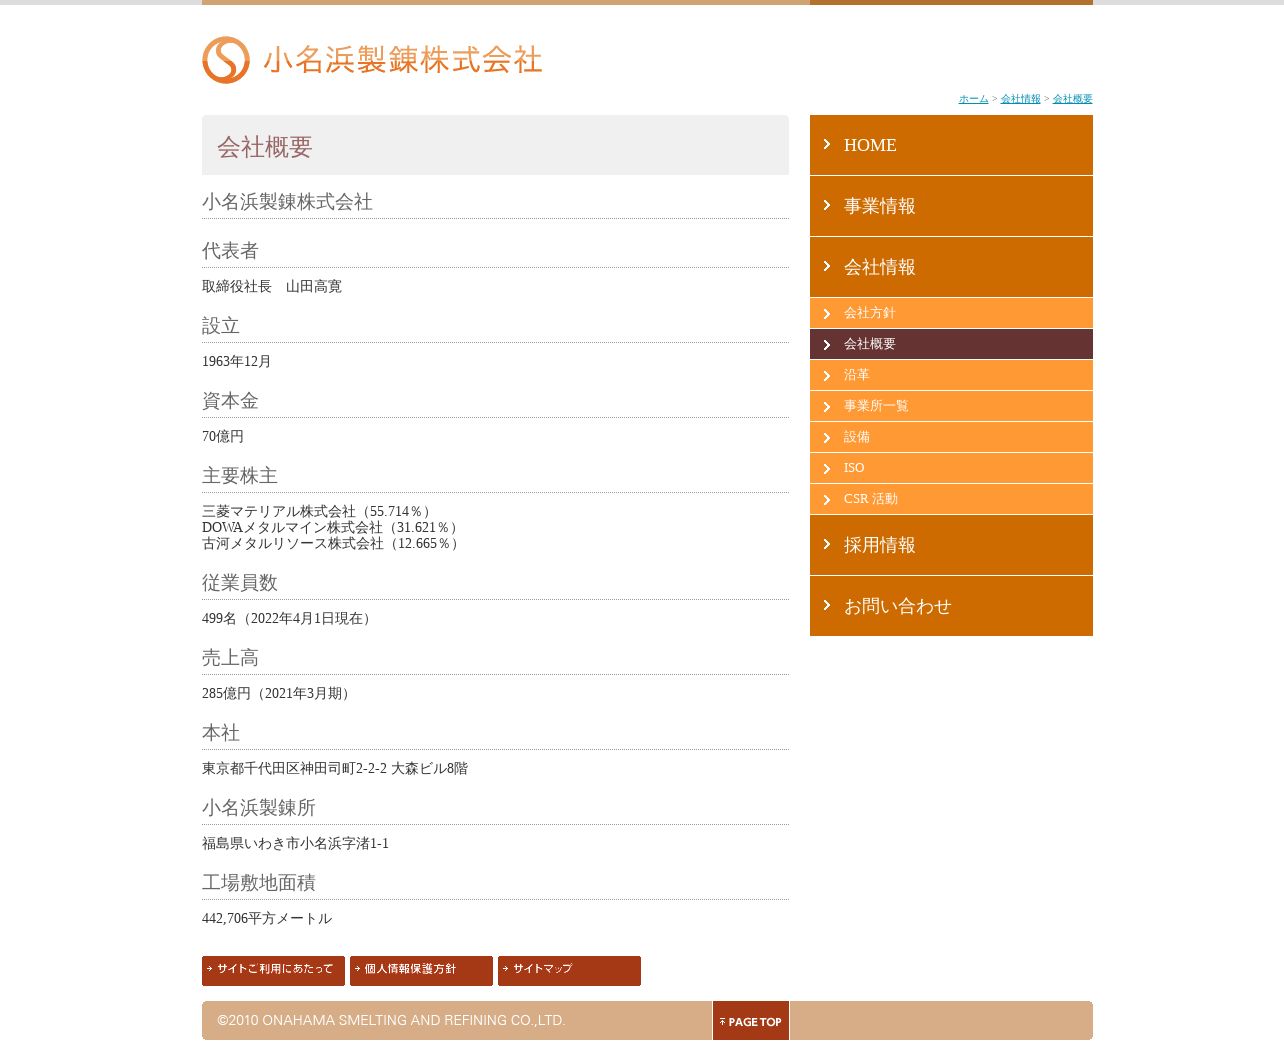The height and width of the screenshot is (1041, 1284).
Task: Select the 会社方針 submenu item
Action: 951,313
